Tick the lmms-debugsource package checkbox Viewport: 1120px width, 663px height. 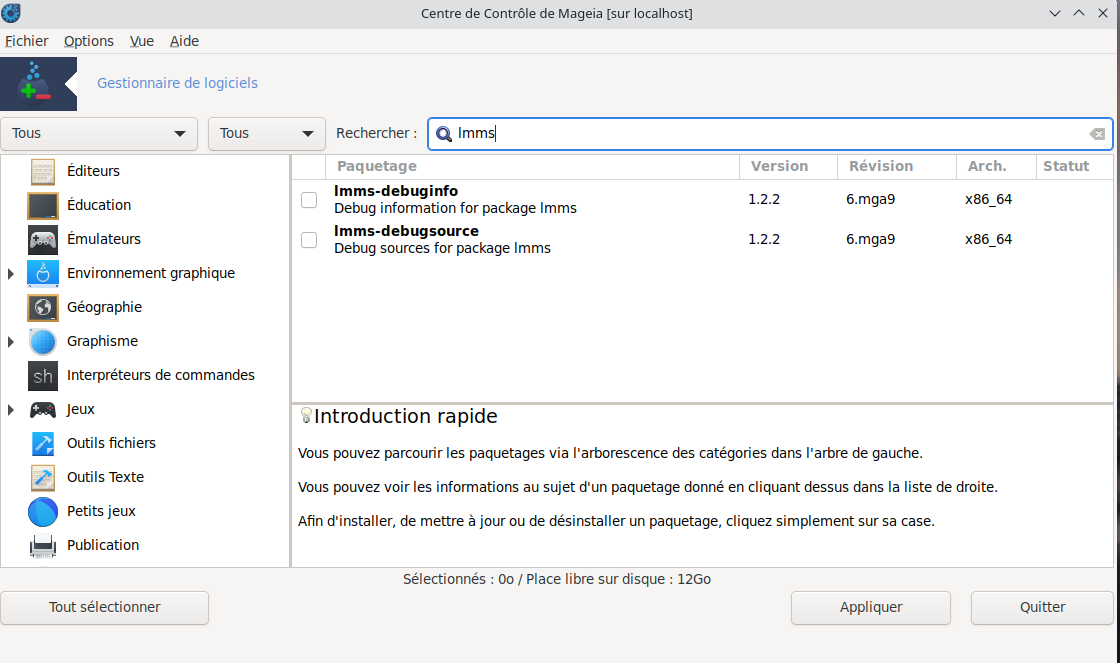(309, 240)
